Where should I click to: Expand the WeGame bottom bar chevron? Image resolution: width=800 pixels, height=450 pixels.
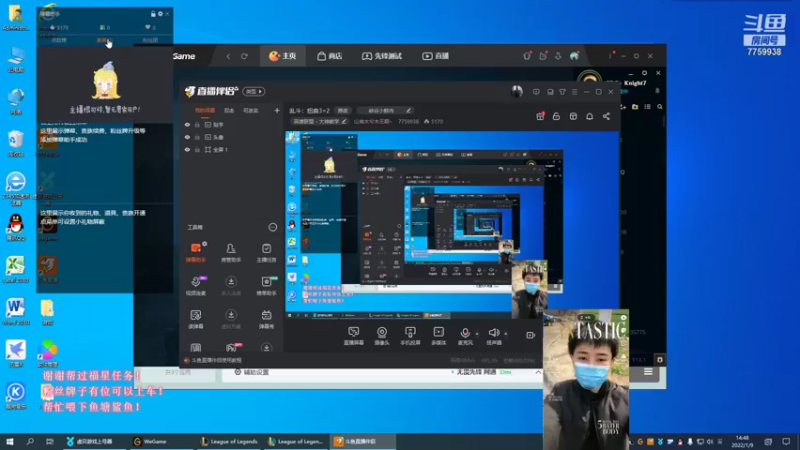[538, 372]
